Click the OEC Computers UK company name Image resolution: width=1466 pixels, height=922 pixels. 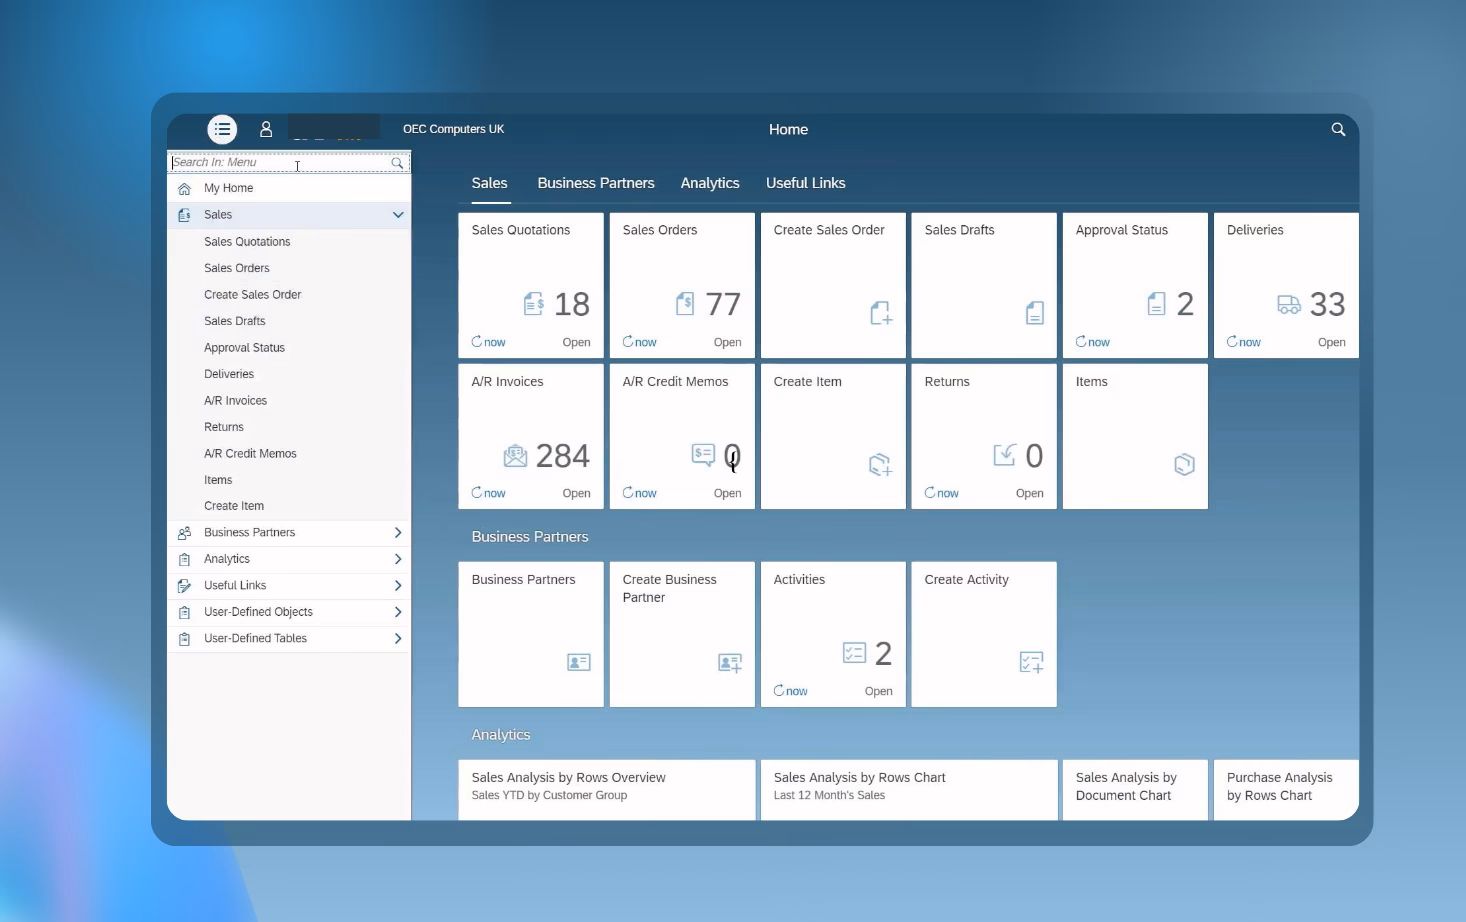454,129
